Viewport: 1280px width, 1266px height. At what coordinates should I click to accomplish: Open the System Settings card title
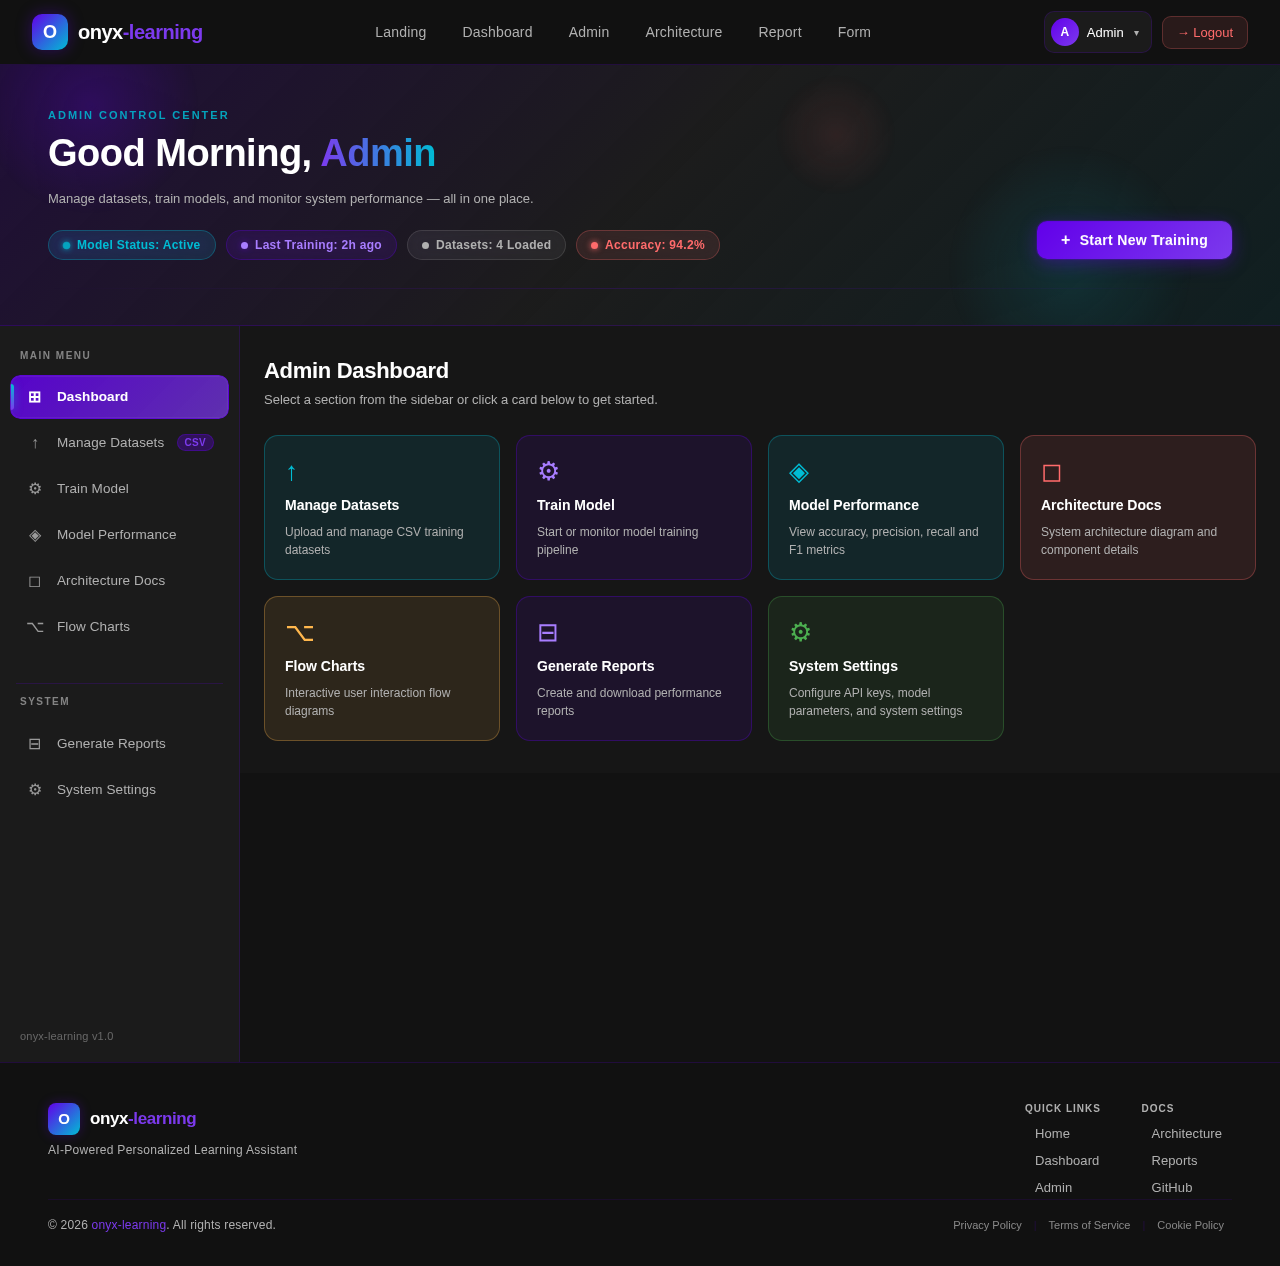tap(843, 666)
